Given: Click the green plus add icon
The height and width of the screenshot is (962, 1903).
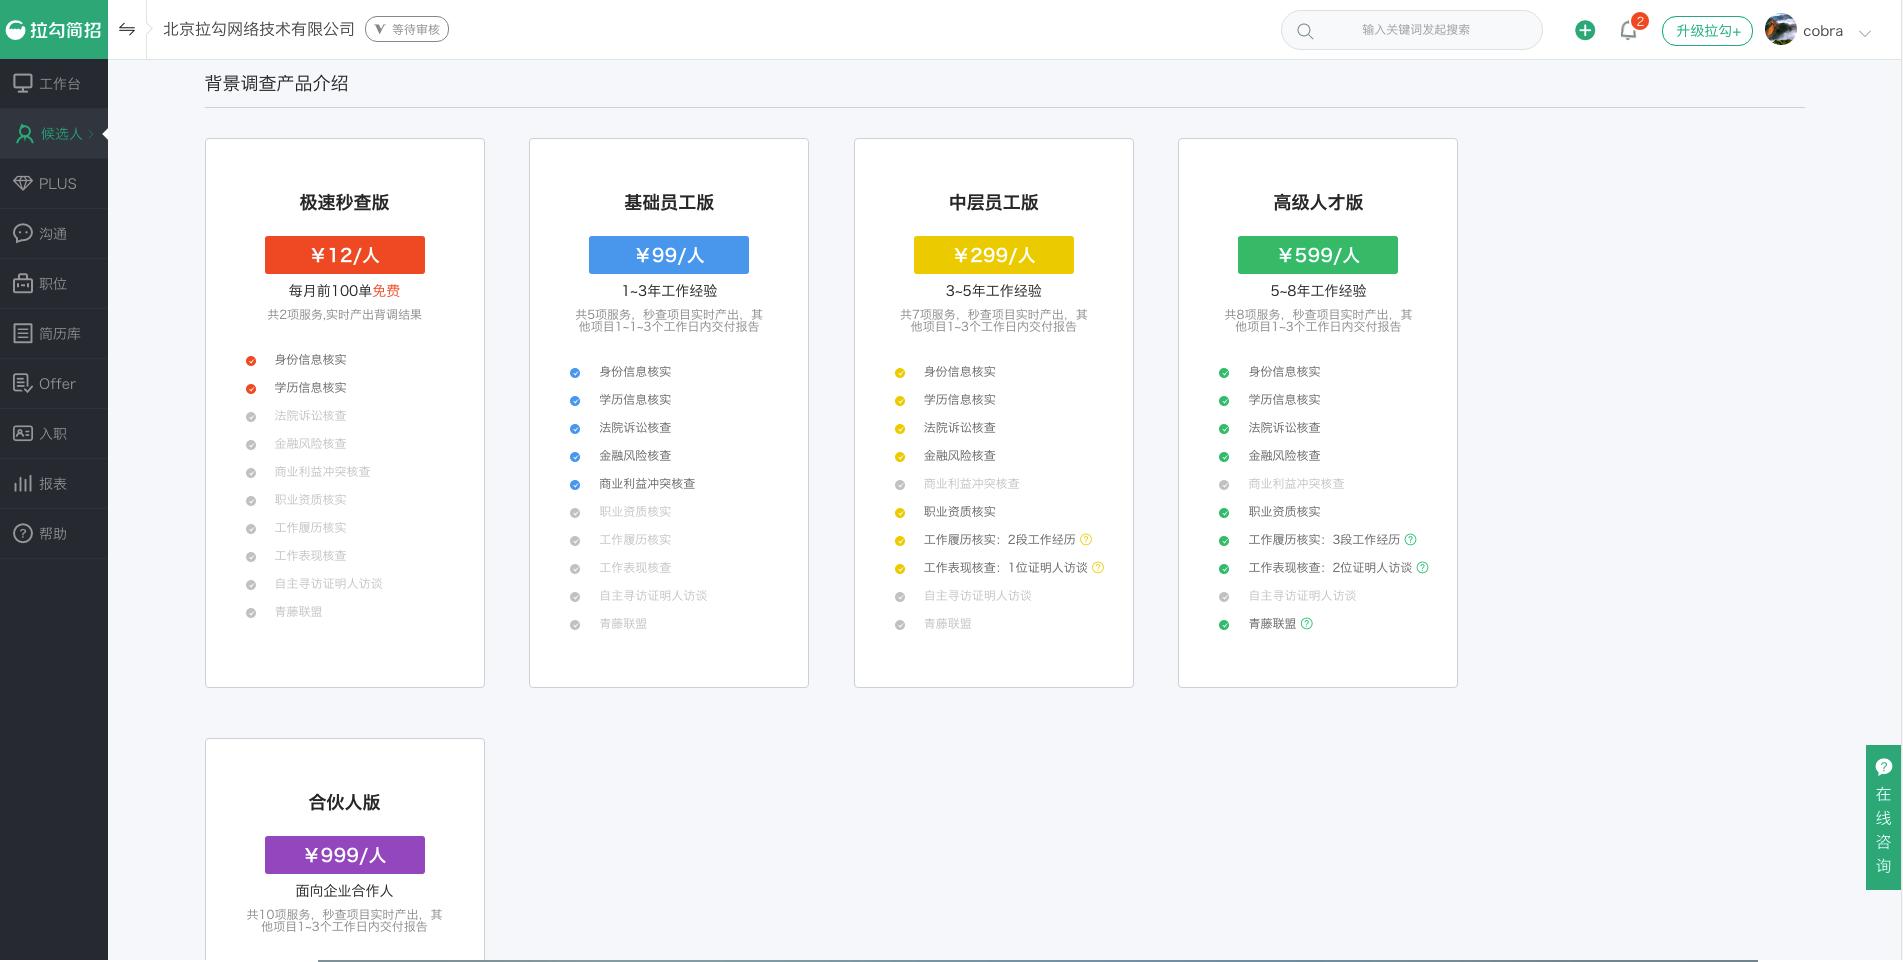Looking at the screenshot, I should (x=1585, y=30).
